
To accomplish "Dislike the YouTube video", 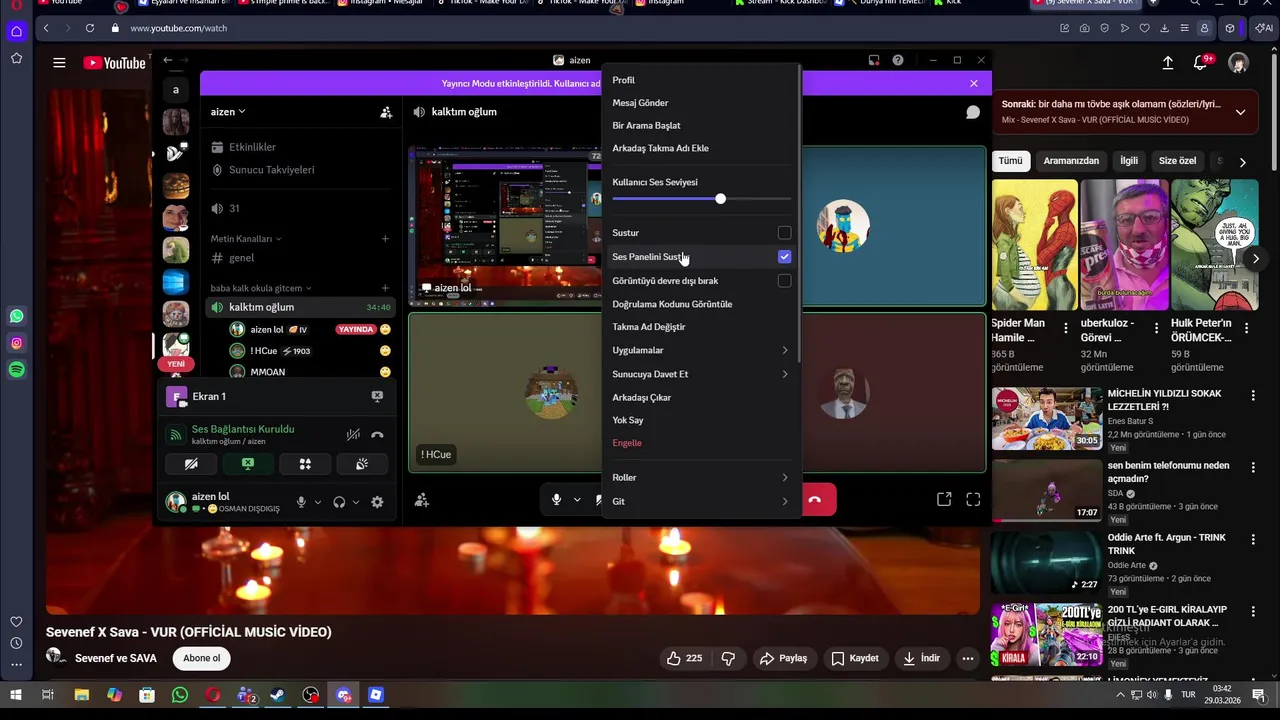I will [x=728, y=658].
